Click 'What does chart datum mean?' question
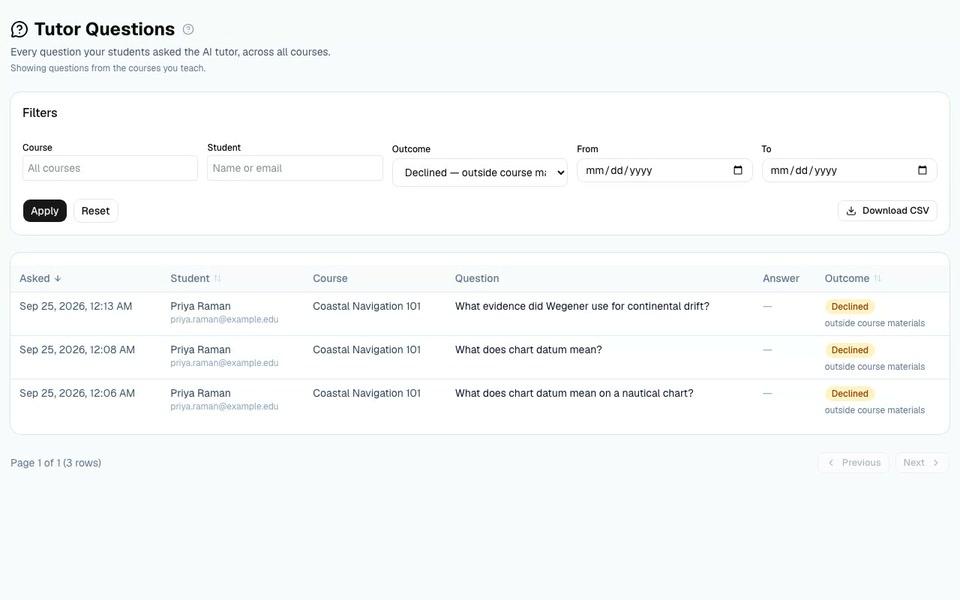 click(x=528, y=350)
